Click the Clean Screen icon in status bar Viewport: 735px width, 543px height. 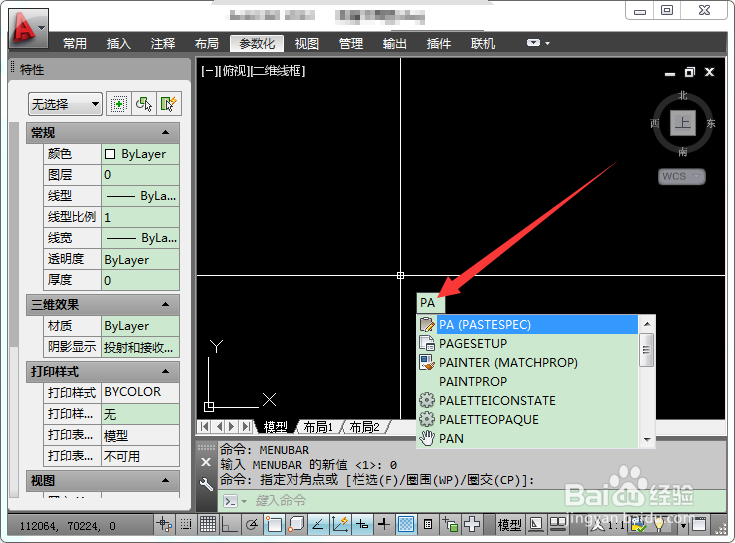698,524
